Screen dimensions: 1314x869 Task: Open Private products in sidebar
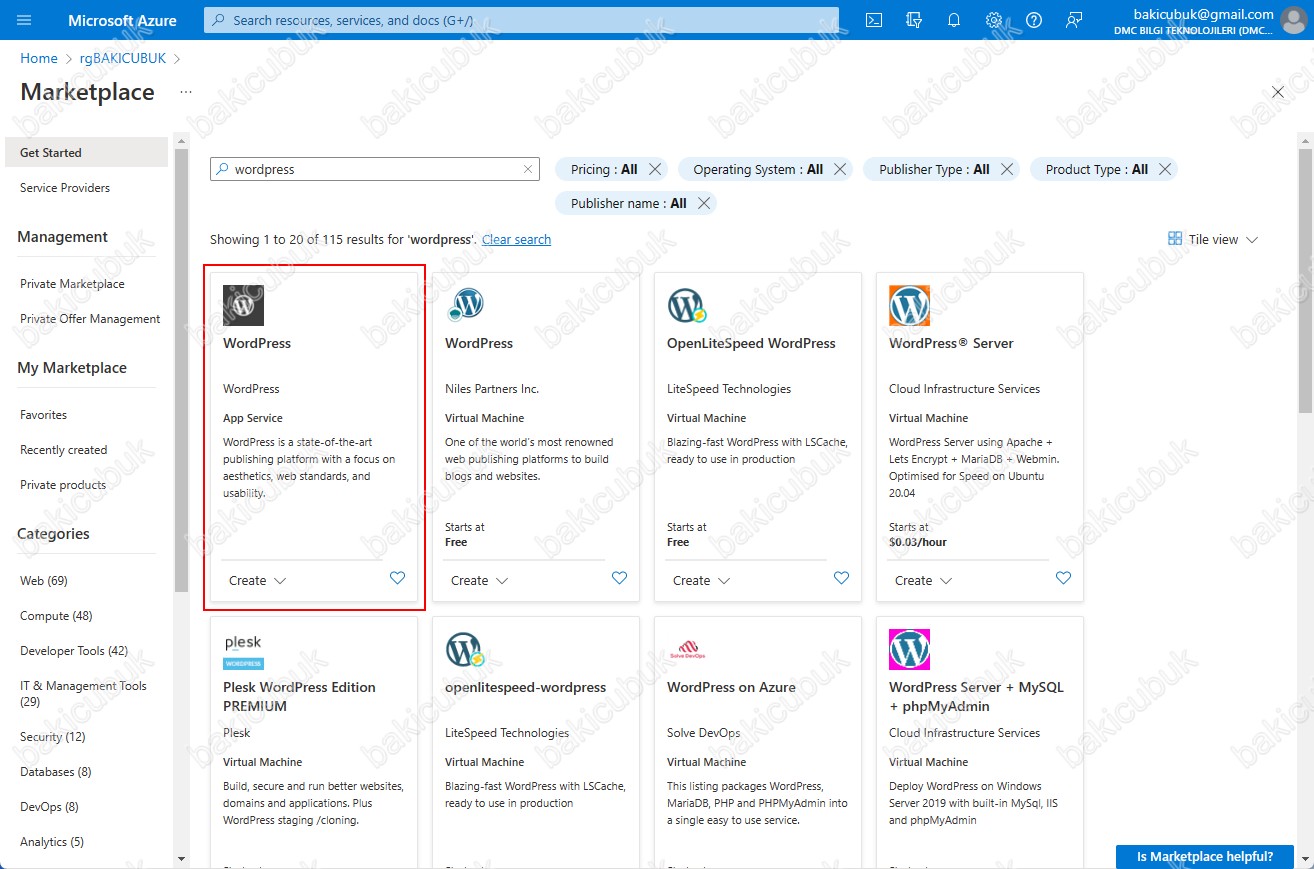pyautogui.click(x=63, y=484)
